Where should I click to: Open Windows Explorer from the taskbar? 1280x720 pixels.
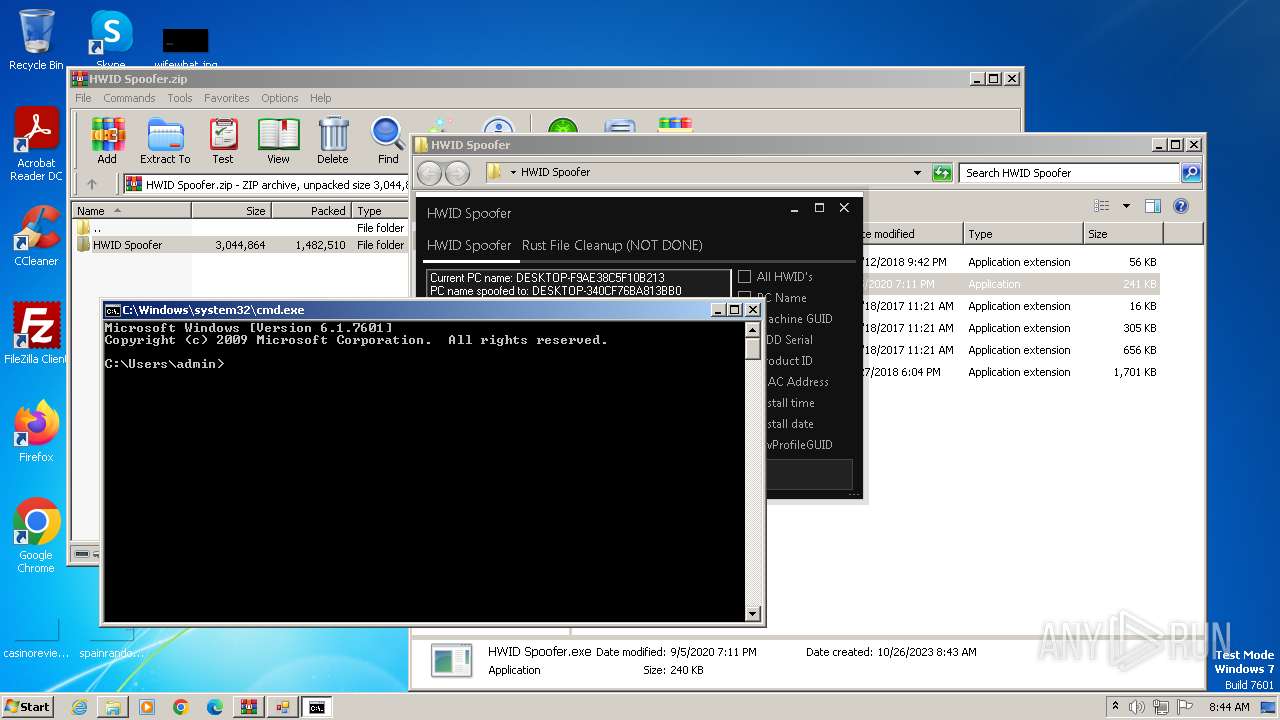pos(113,707)
